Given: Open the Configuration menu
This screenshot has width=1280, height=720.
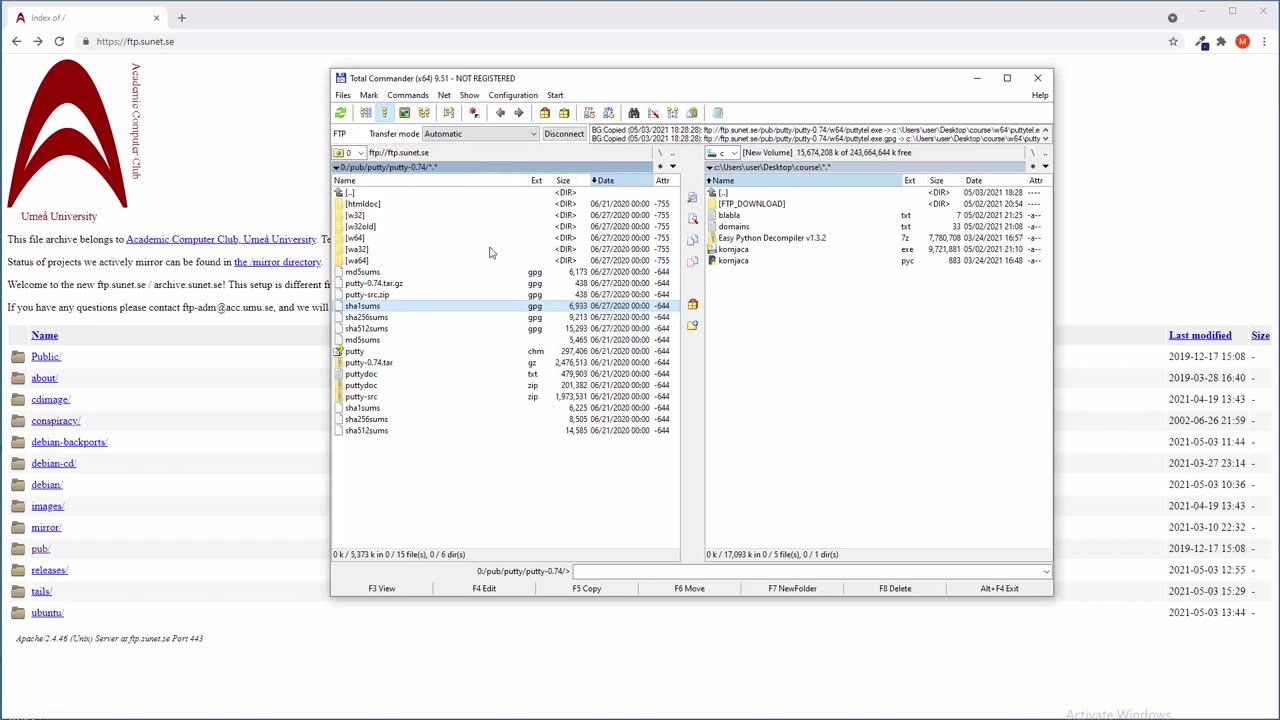Looking at the screenshot, I should pyautogui.click(x=513, y=95).
